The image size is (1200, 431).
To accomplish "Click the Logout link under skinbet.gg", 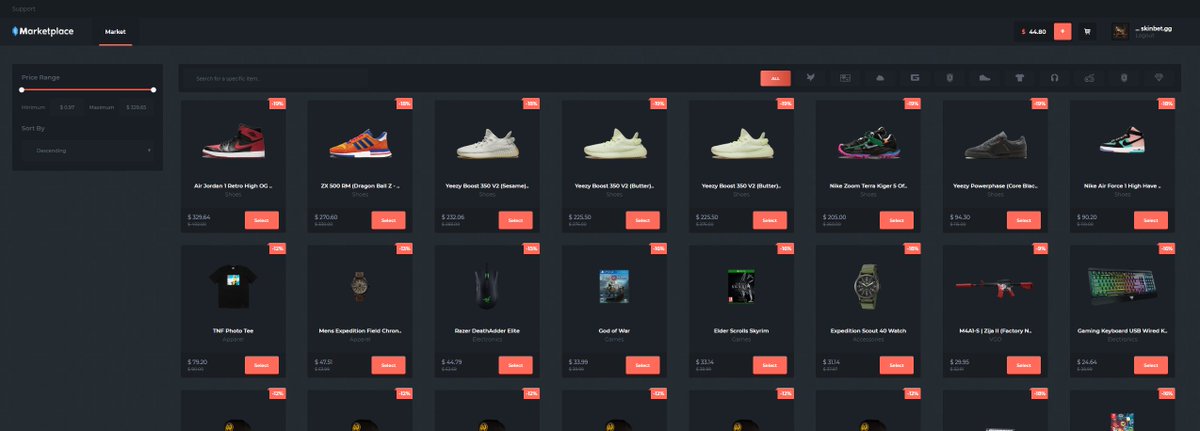I will click(x=1145, y=36).
